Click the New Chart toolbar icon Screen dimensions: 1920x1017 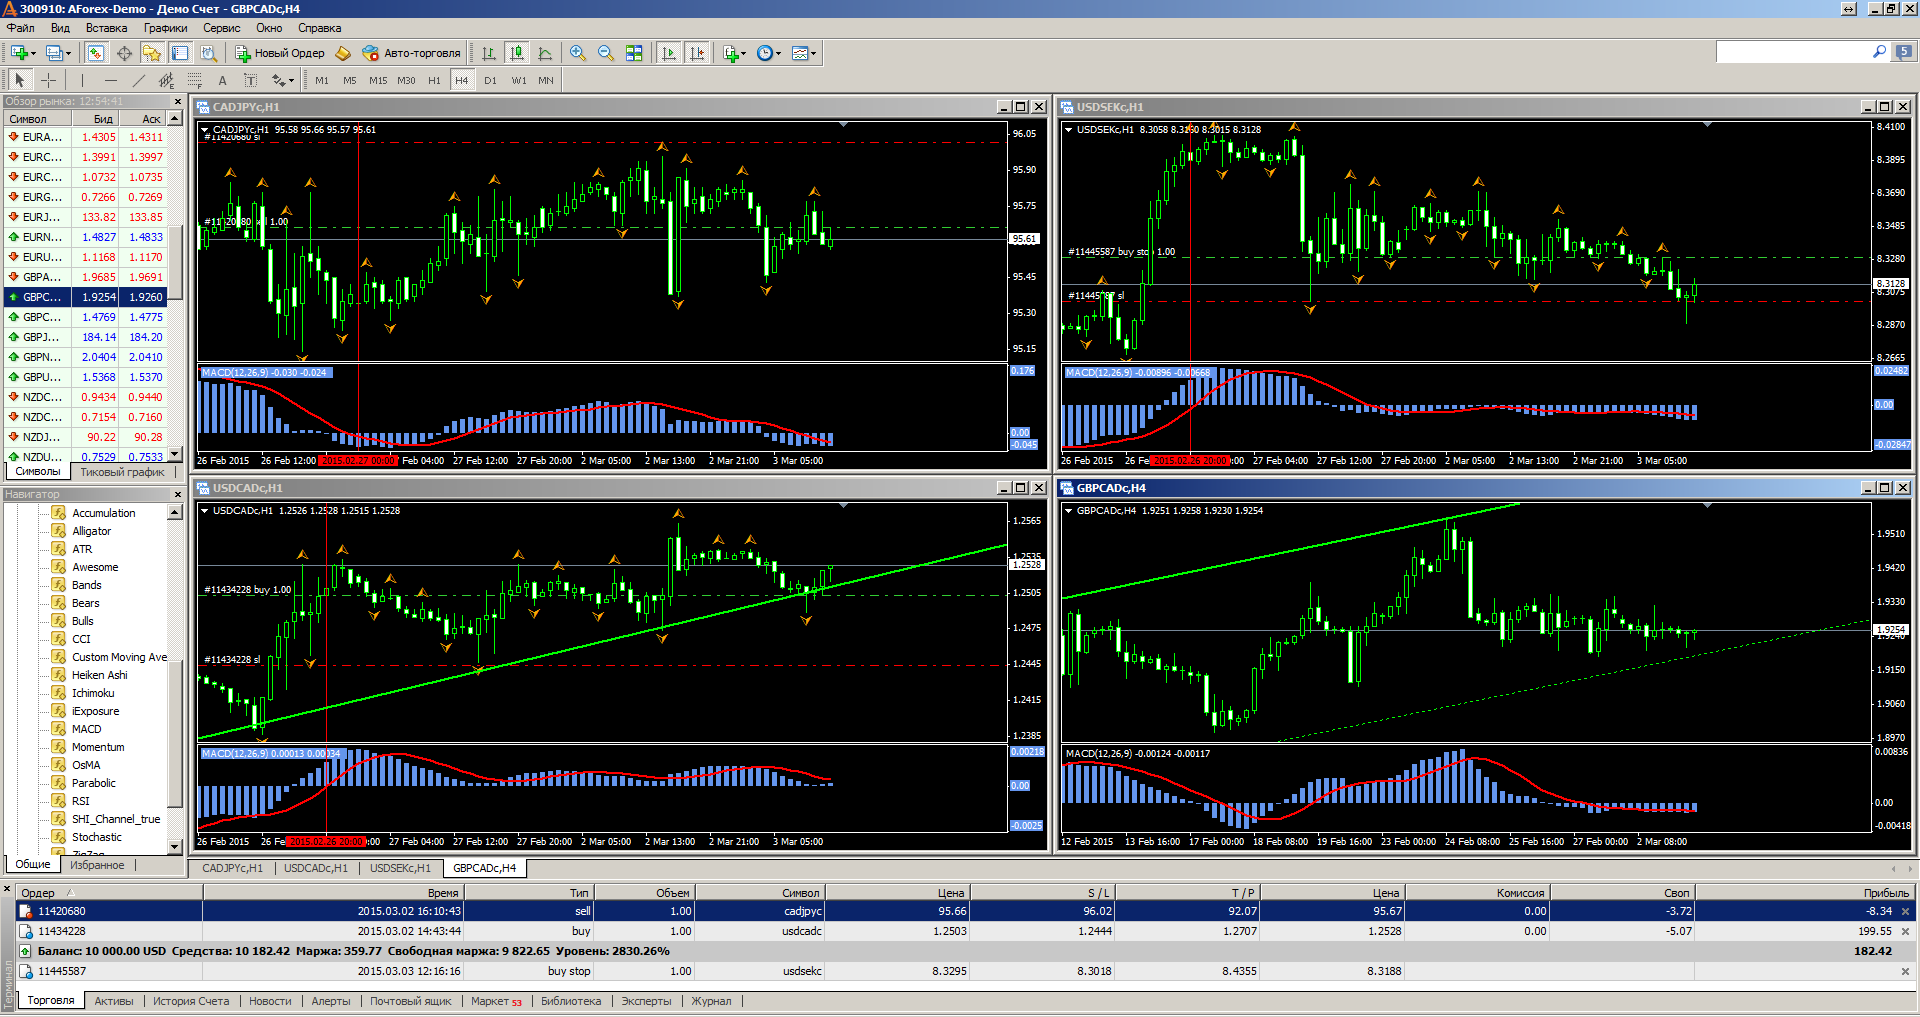(18, 53)
